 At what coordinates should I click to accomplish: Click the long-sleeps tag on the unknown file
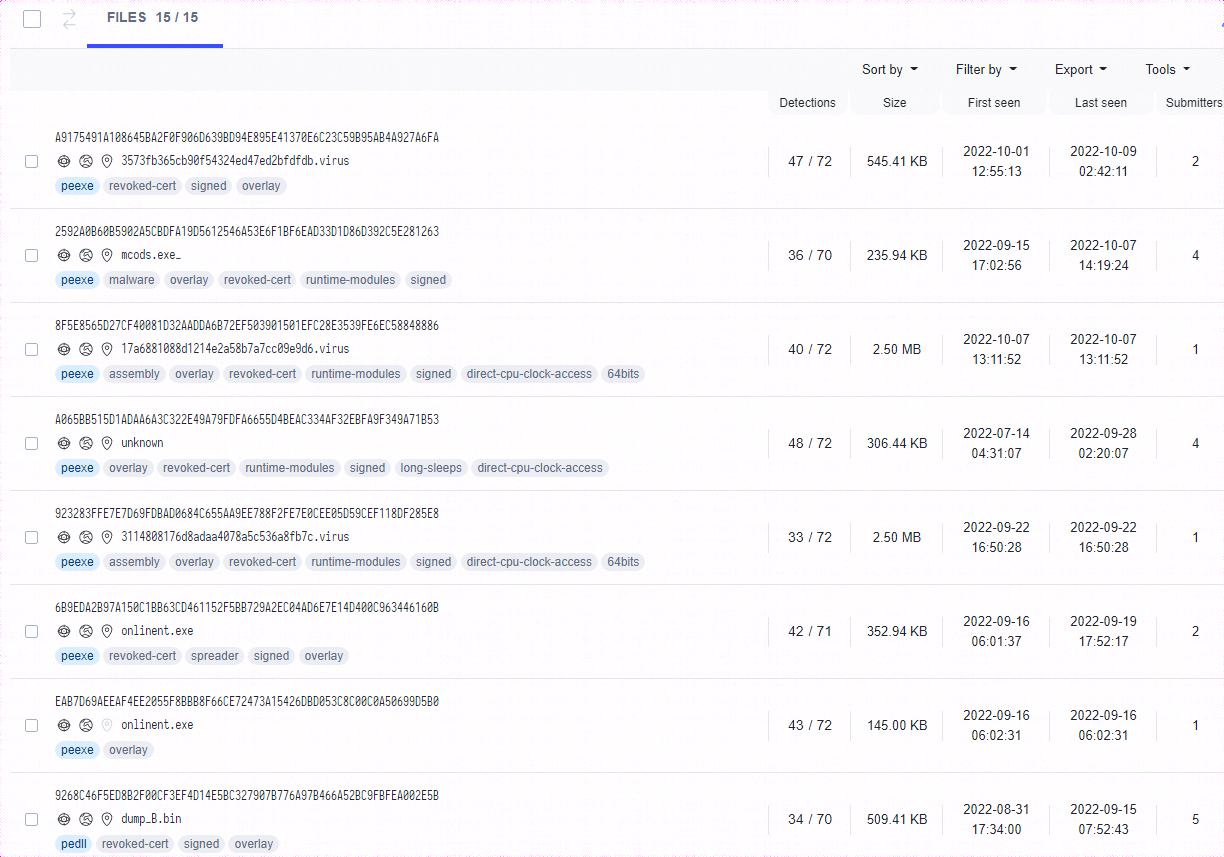pos(431,468)
